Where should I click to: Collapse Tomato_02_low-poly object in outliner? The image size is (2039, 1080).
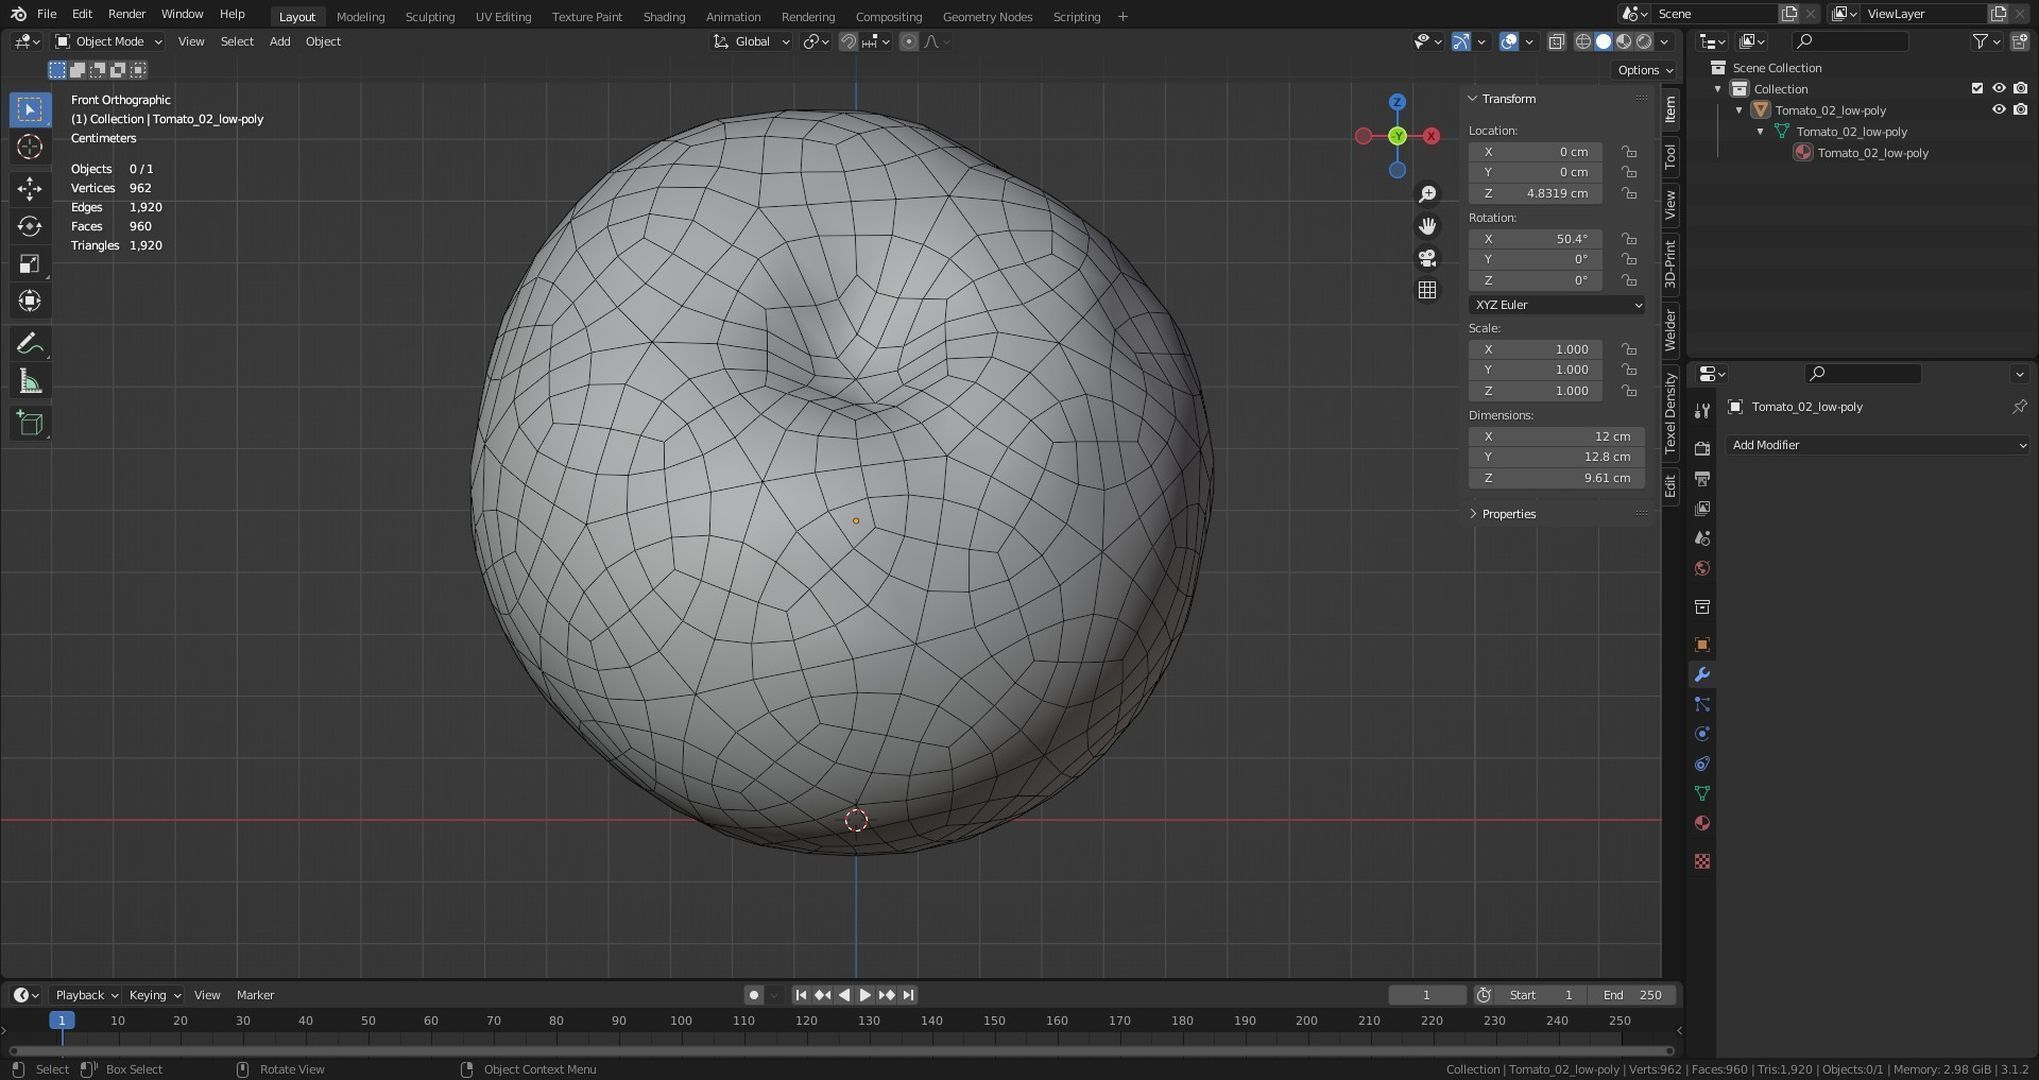(x=1739, y=110)
